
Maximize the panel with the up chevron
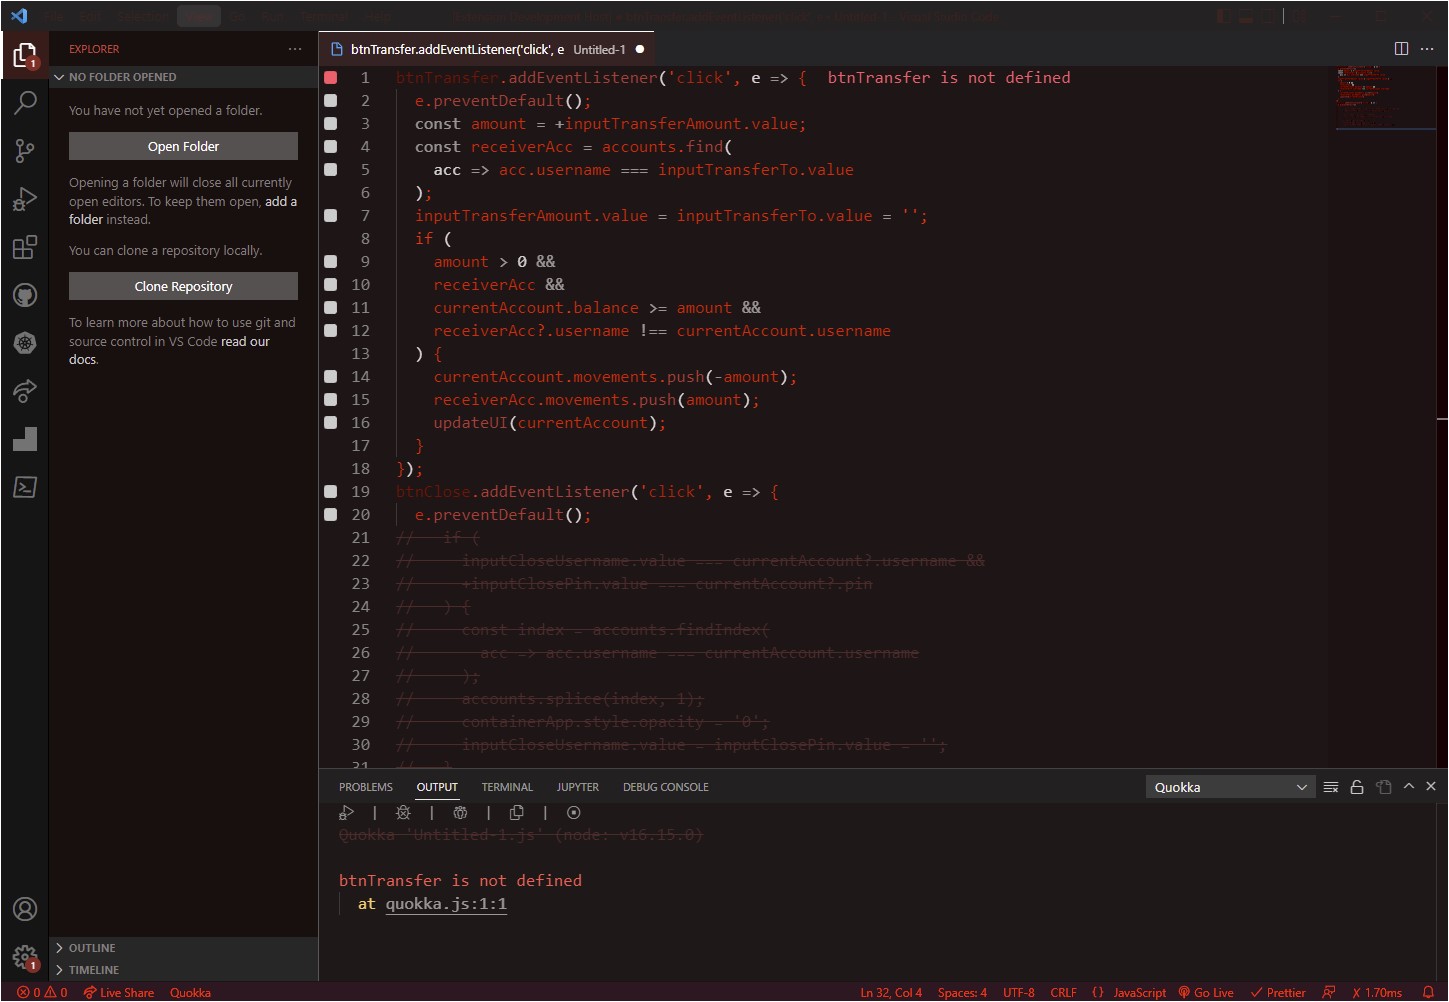pyautogui.click(x=1409, y=787)
